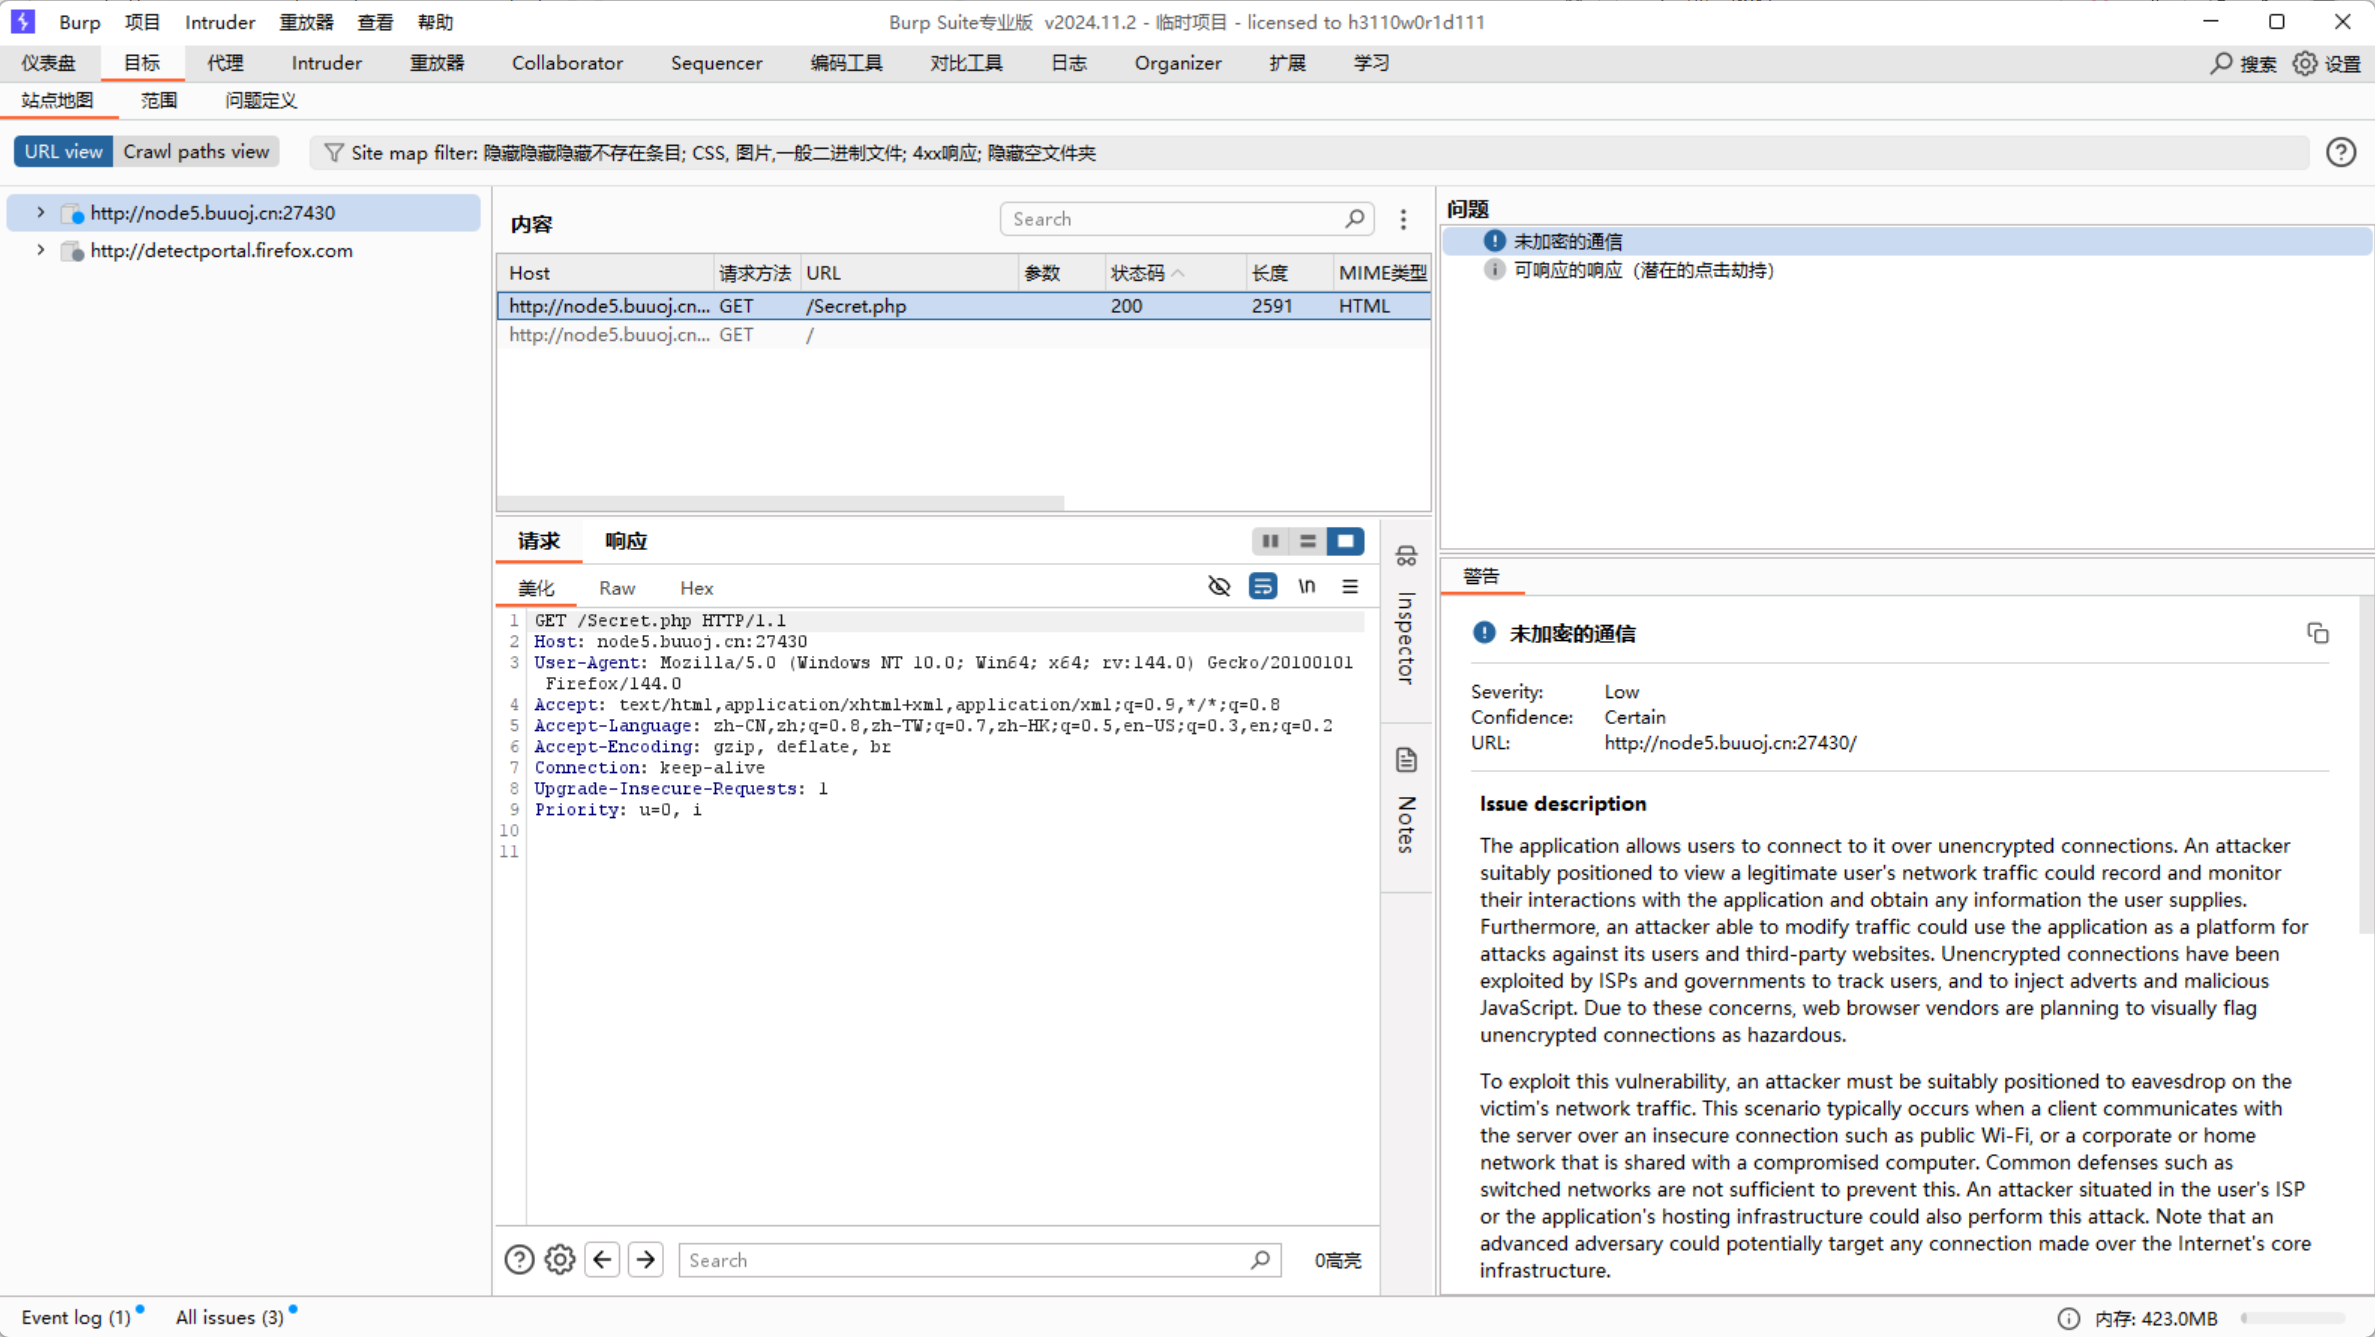Switch to the Collaborator tab

pos(567,63)
